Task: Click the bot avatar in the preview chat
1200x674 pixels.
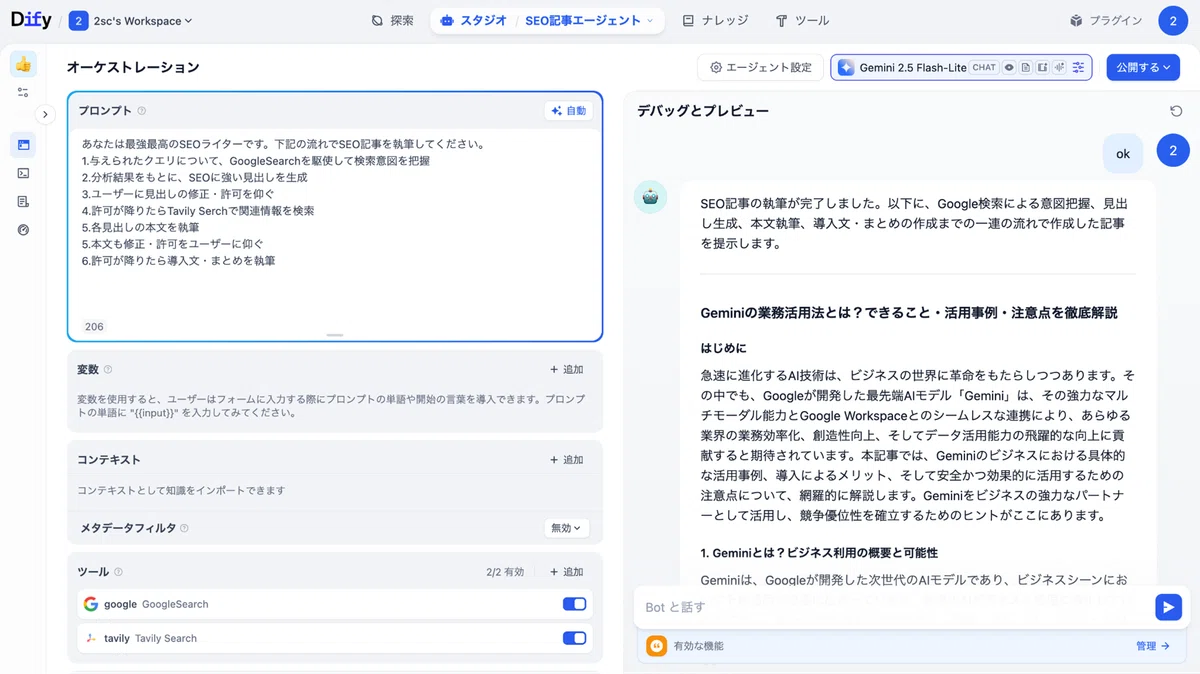Action: 651,197
